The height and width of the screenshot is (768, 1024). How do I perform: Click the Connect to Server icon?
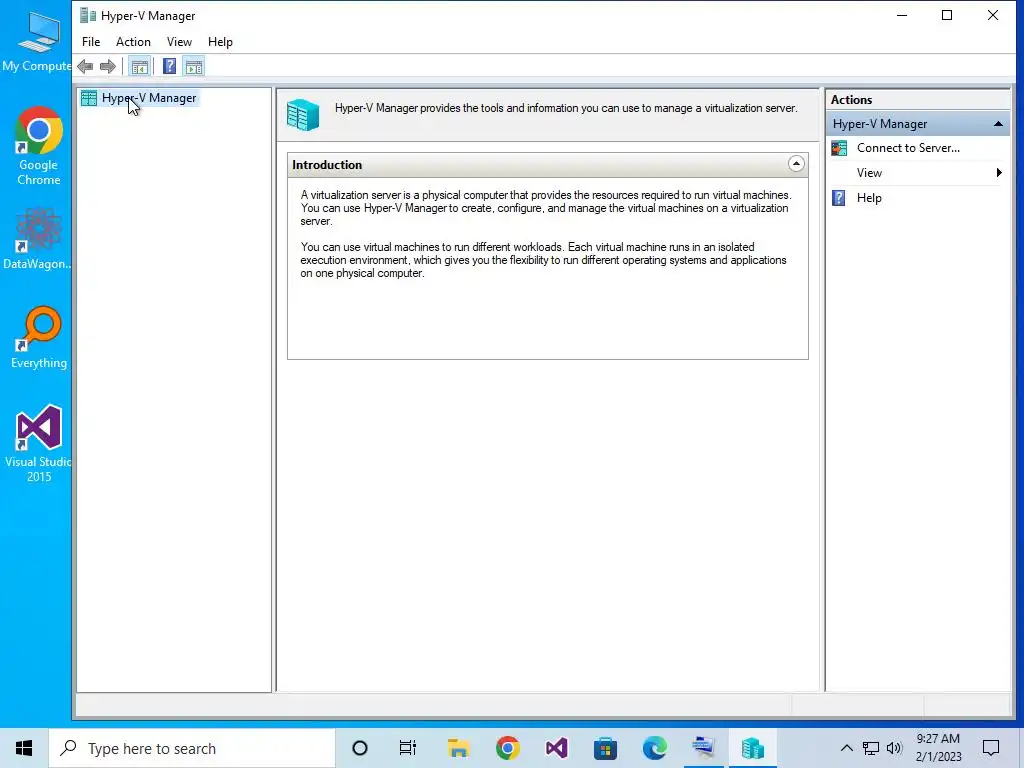pos(839,148)
